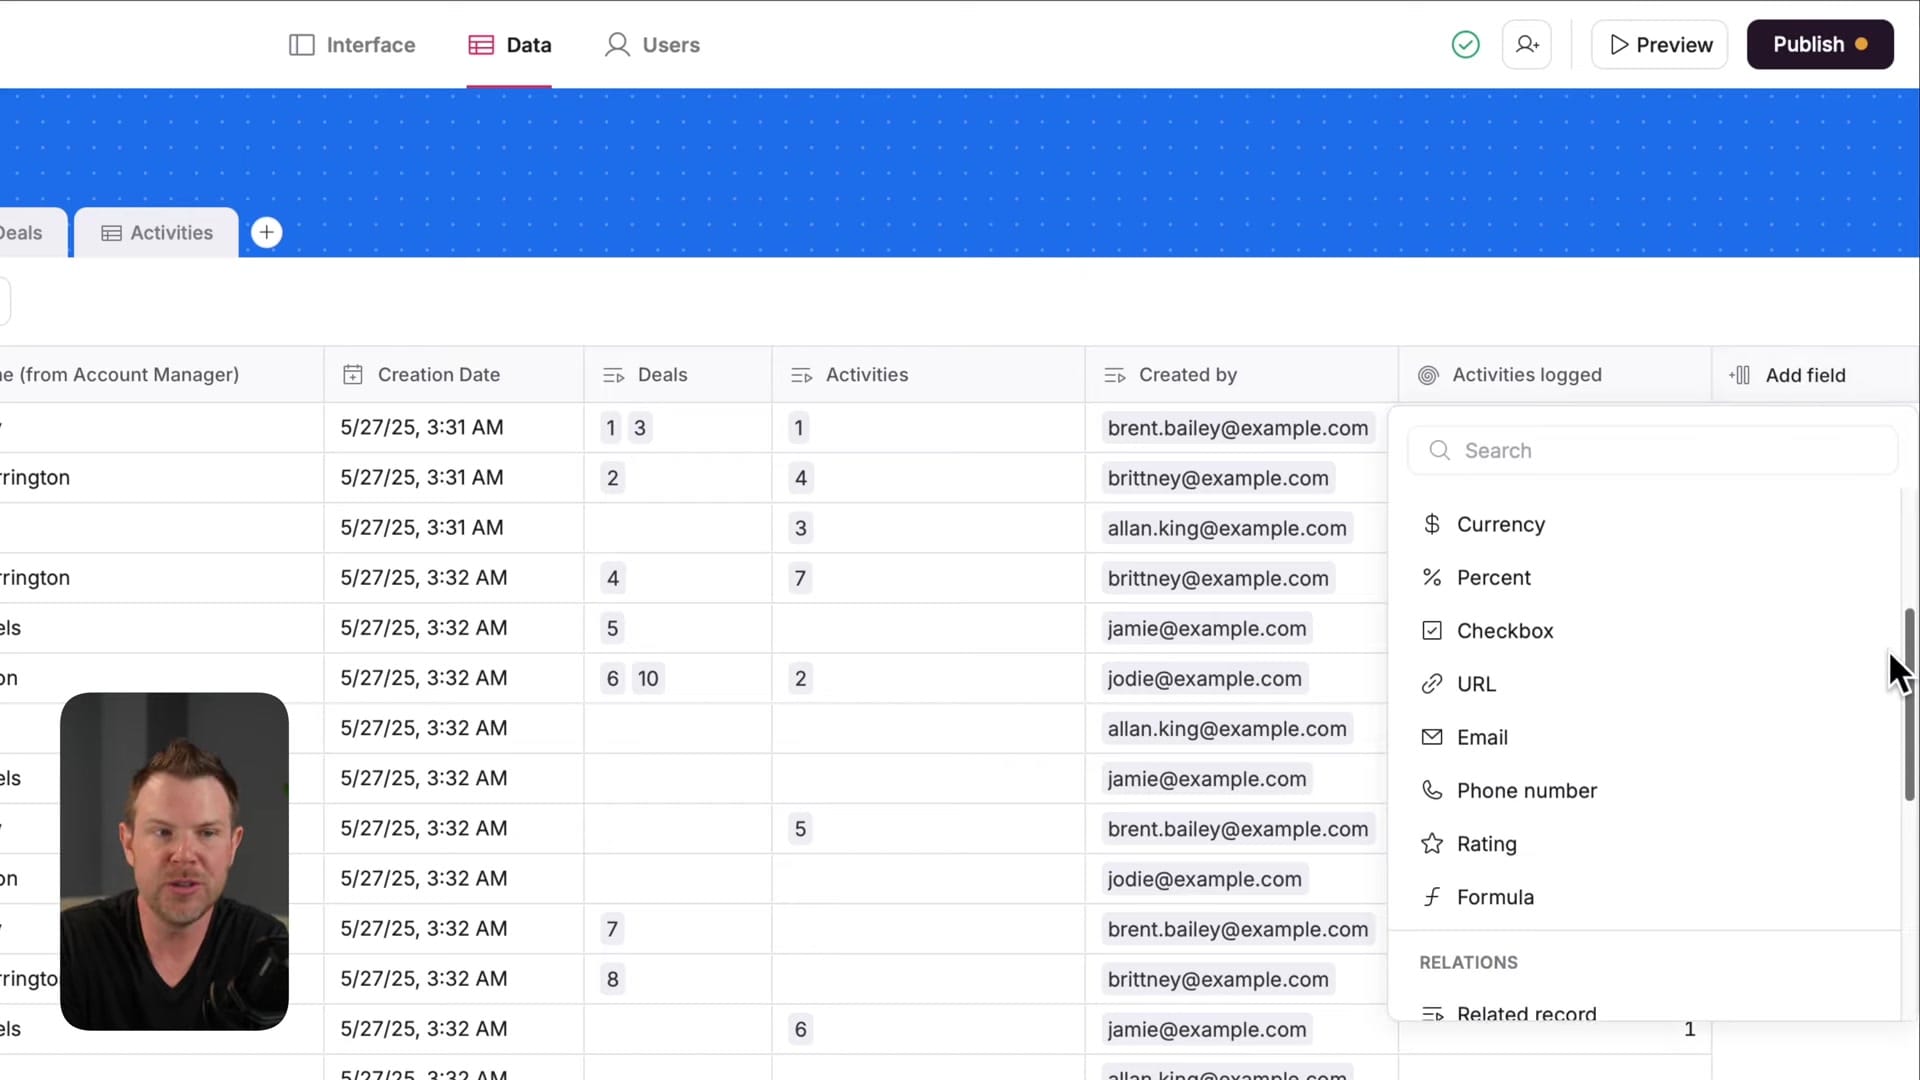The height and width of the screenshot is (1080, 1920).
Task: Click the Add field button label
Action: tap(1806, 375)
